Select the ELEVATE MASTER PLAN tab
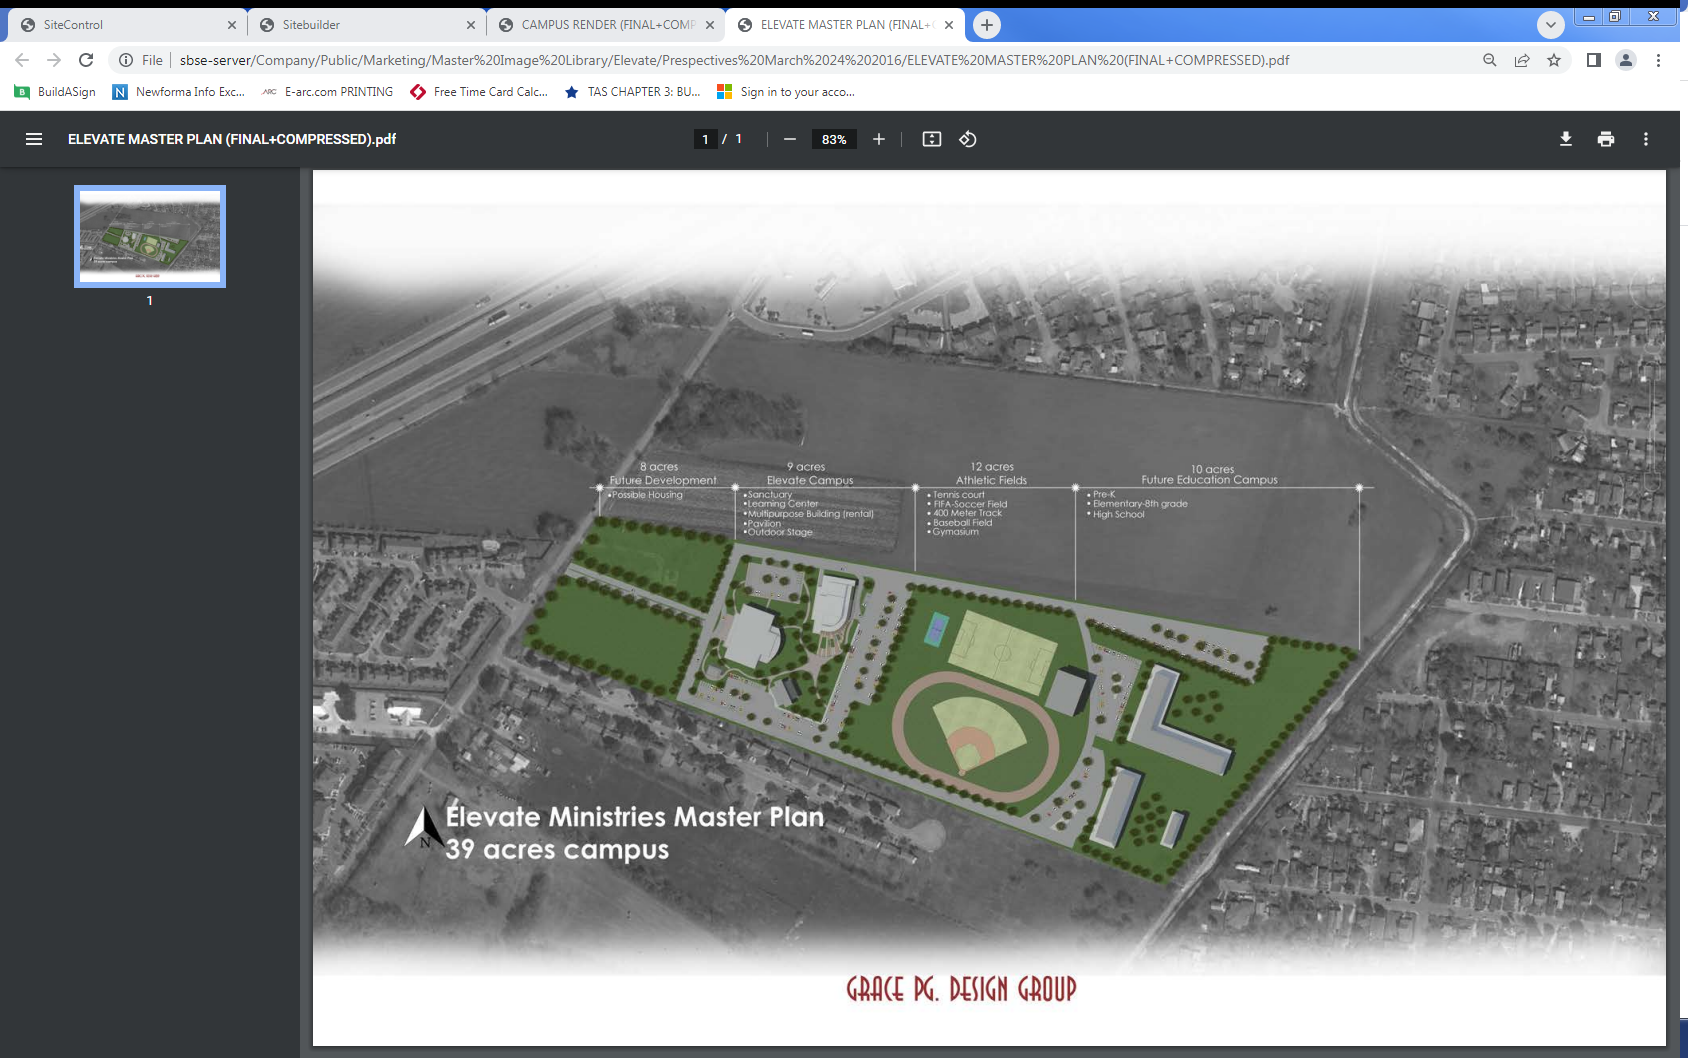The image size is (1688, 1058). click(x=845, y=25)
